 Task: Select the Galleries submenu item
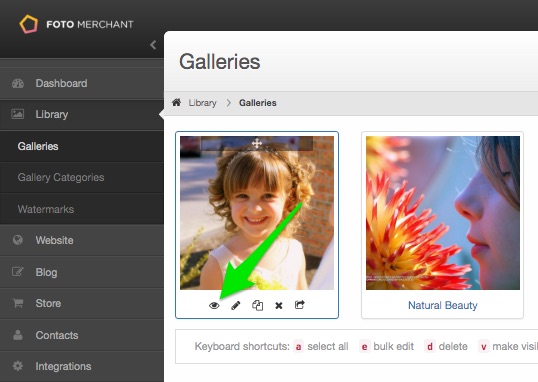pos(82,146)
